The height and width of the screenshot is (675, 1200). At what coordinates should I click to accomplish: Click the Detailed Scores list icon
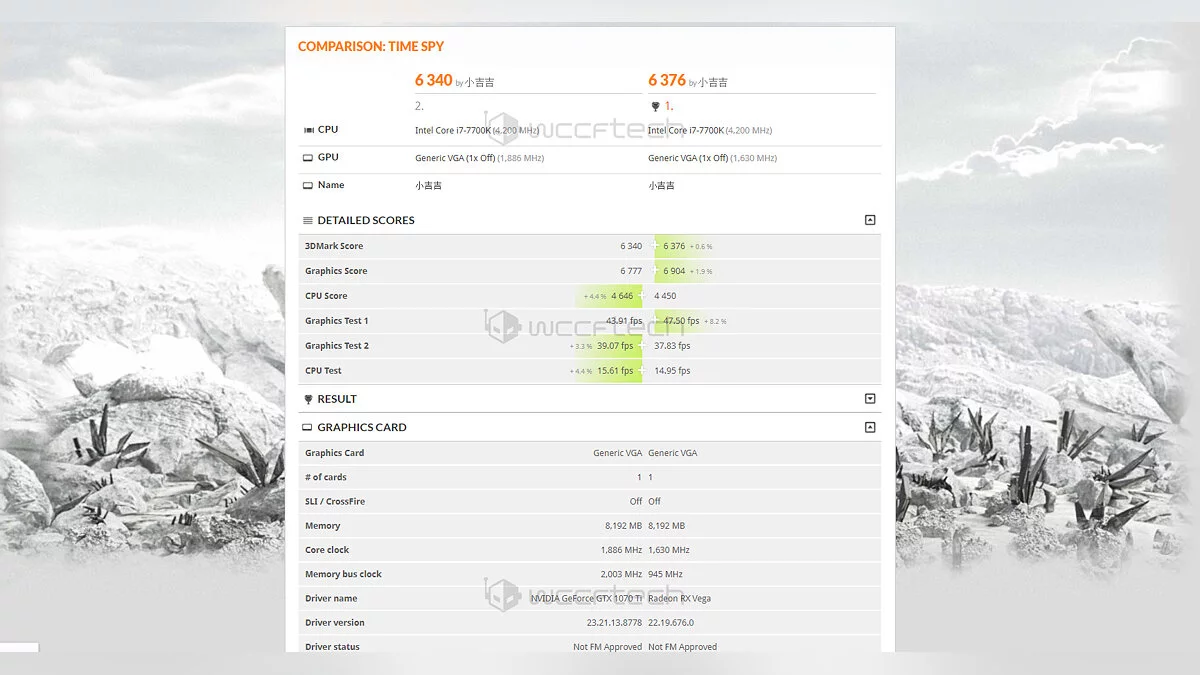308,220
